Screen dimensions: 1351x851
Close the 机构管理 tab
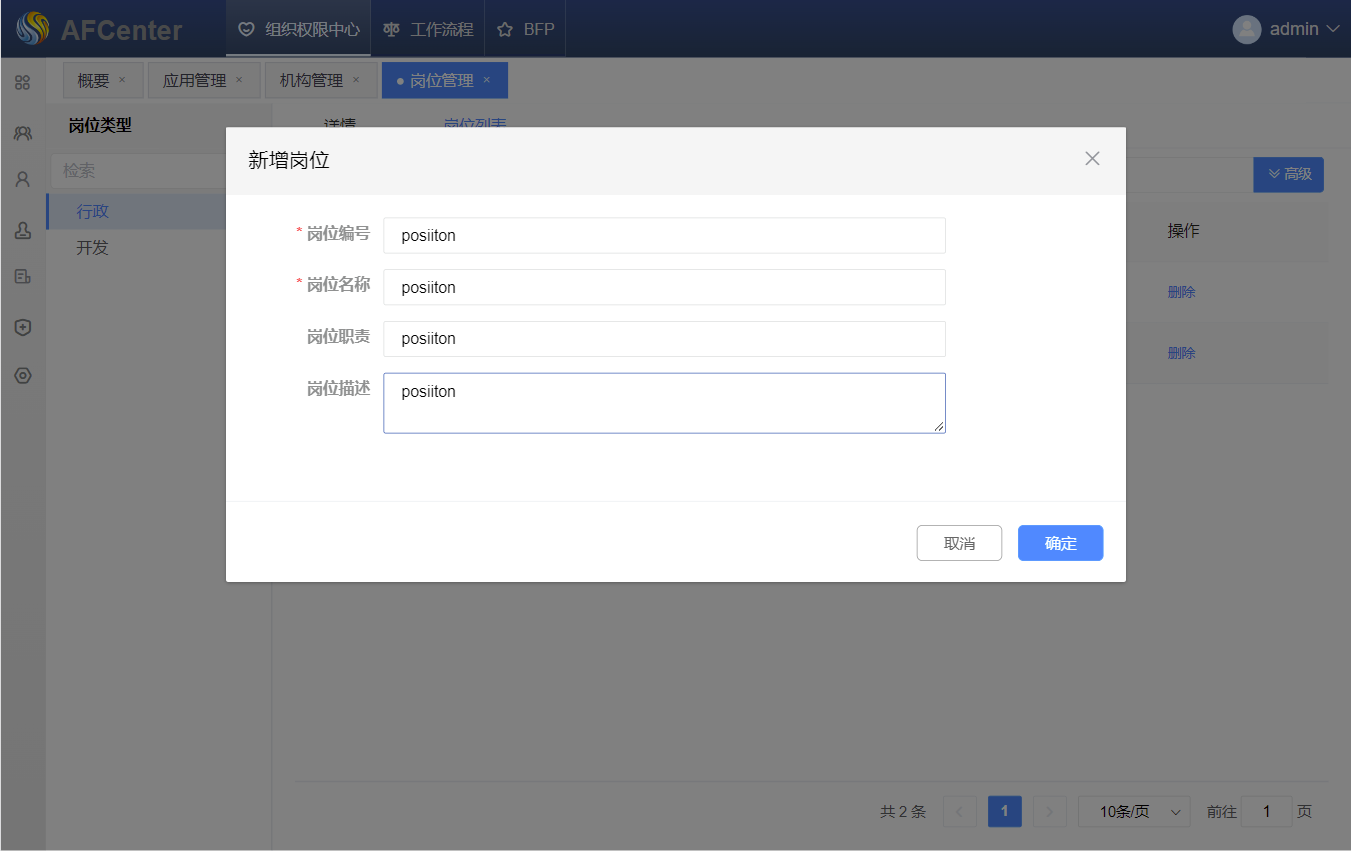(356, 80)
